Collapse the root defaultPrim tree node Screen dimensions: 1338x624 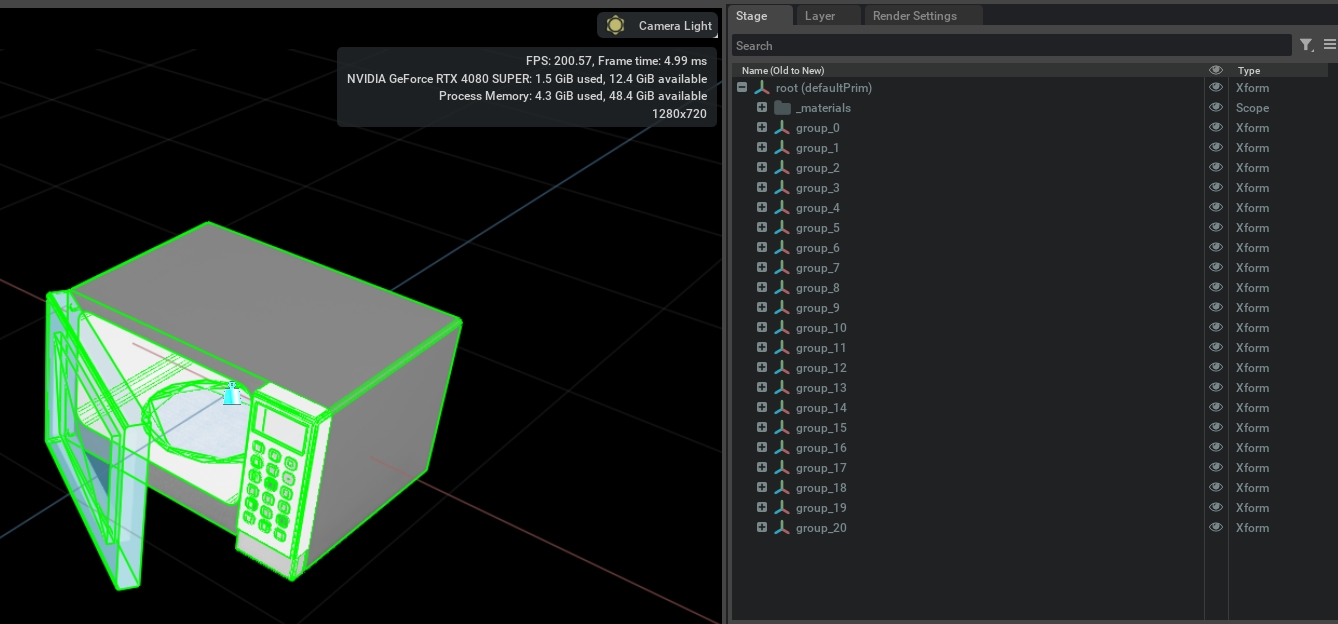742,88
